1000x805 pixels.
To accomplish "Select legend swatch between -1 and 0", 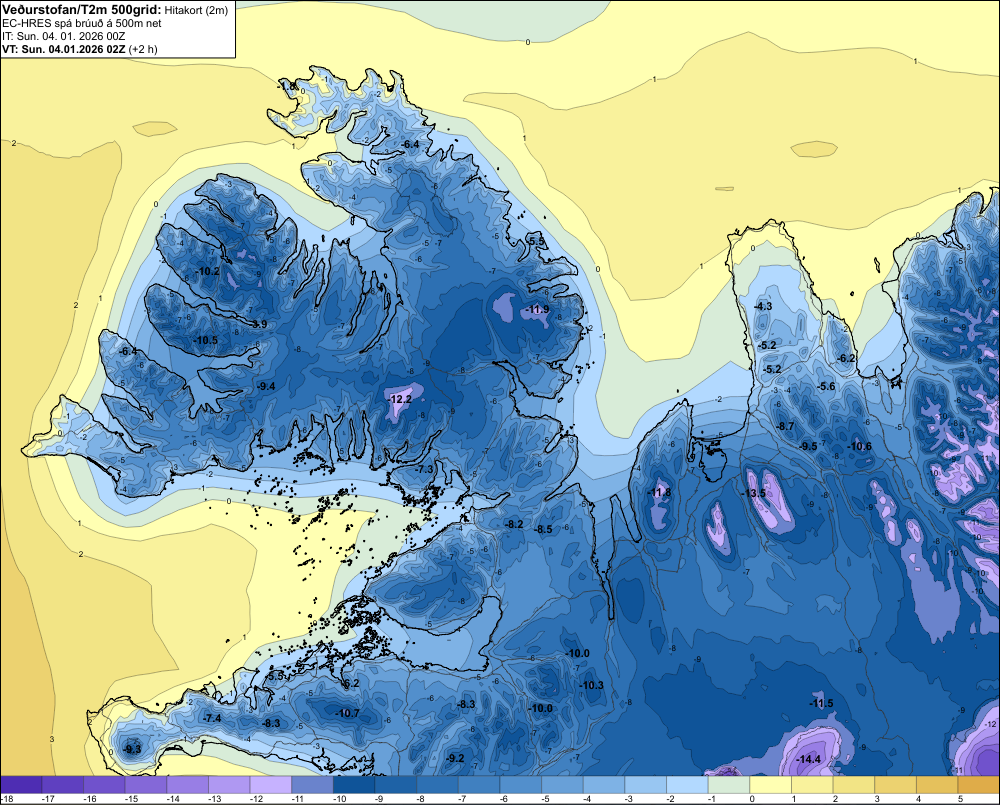I will 729,785.
